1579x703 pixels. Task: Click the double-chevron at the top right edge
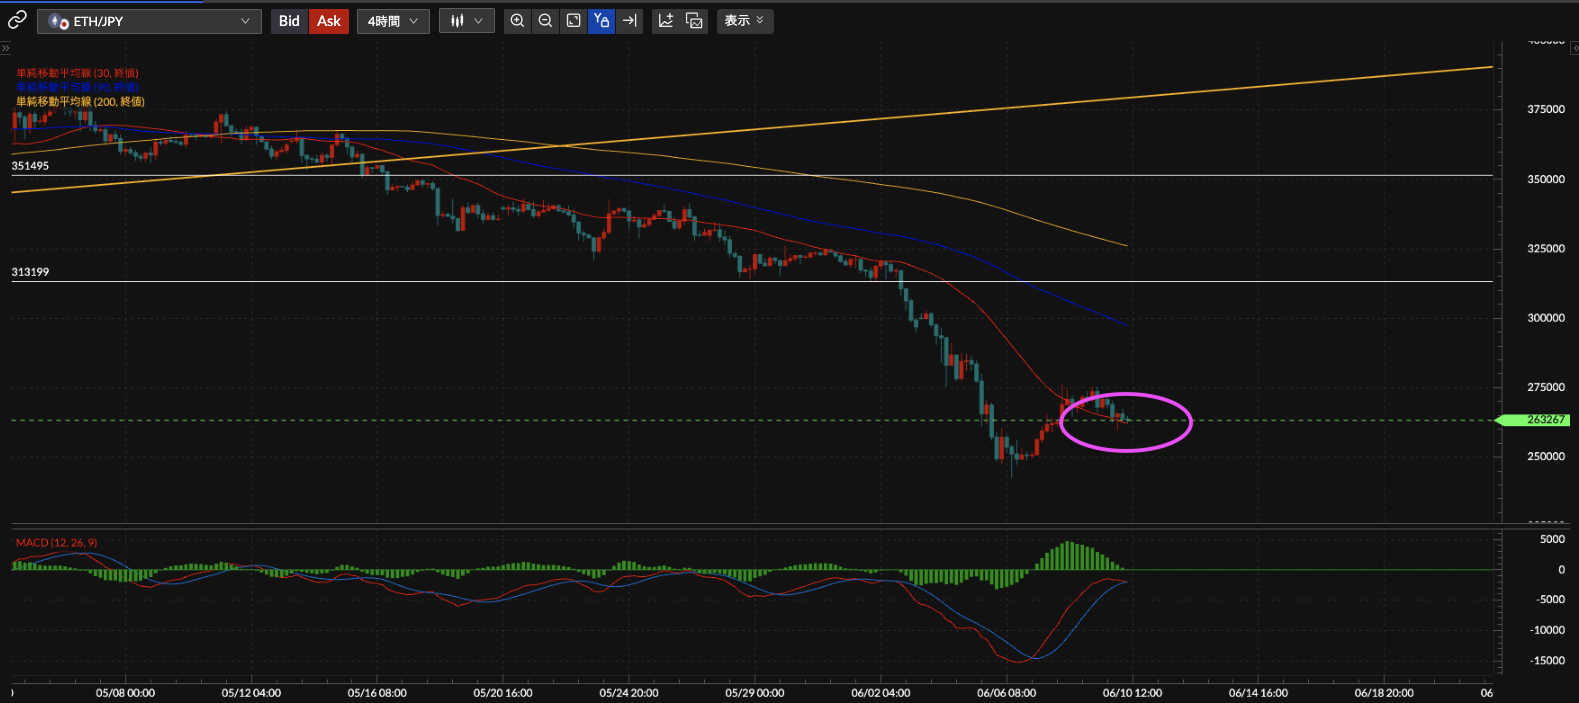tap(1573, 48)
